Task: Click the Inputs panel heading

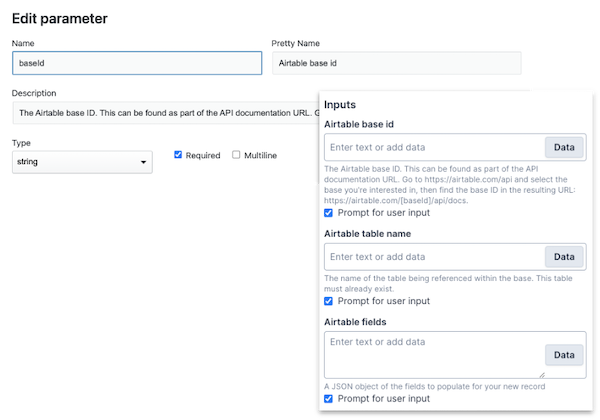Action: tap(340, 105)
